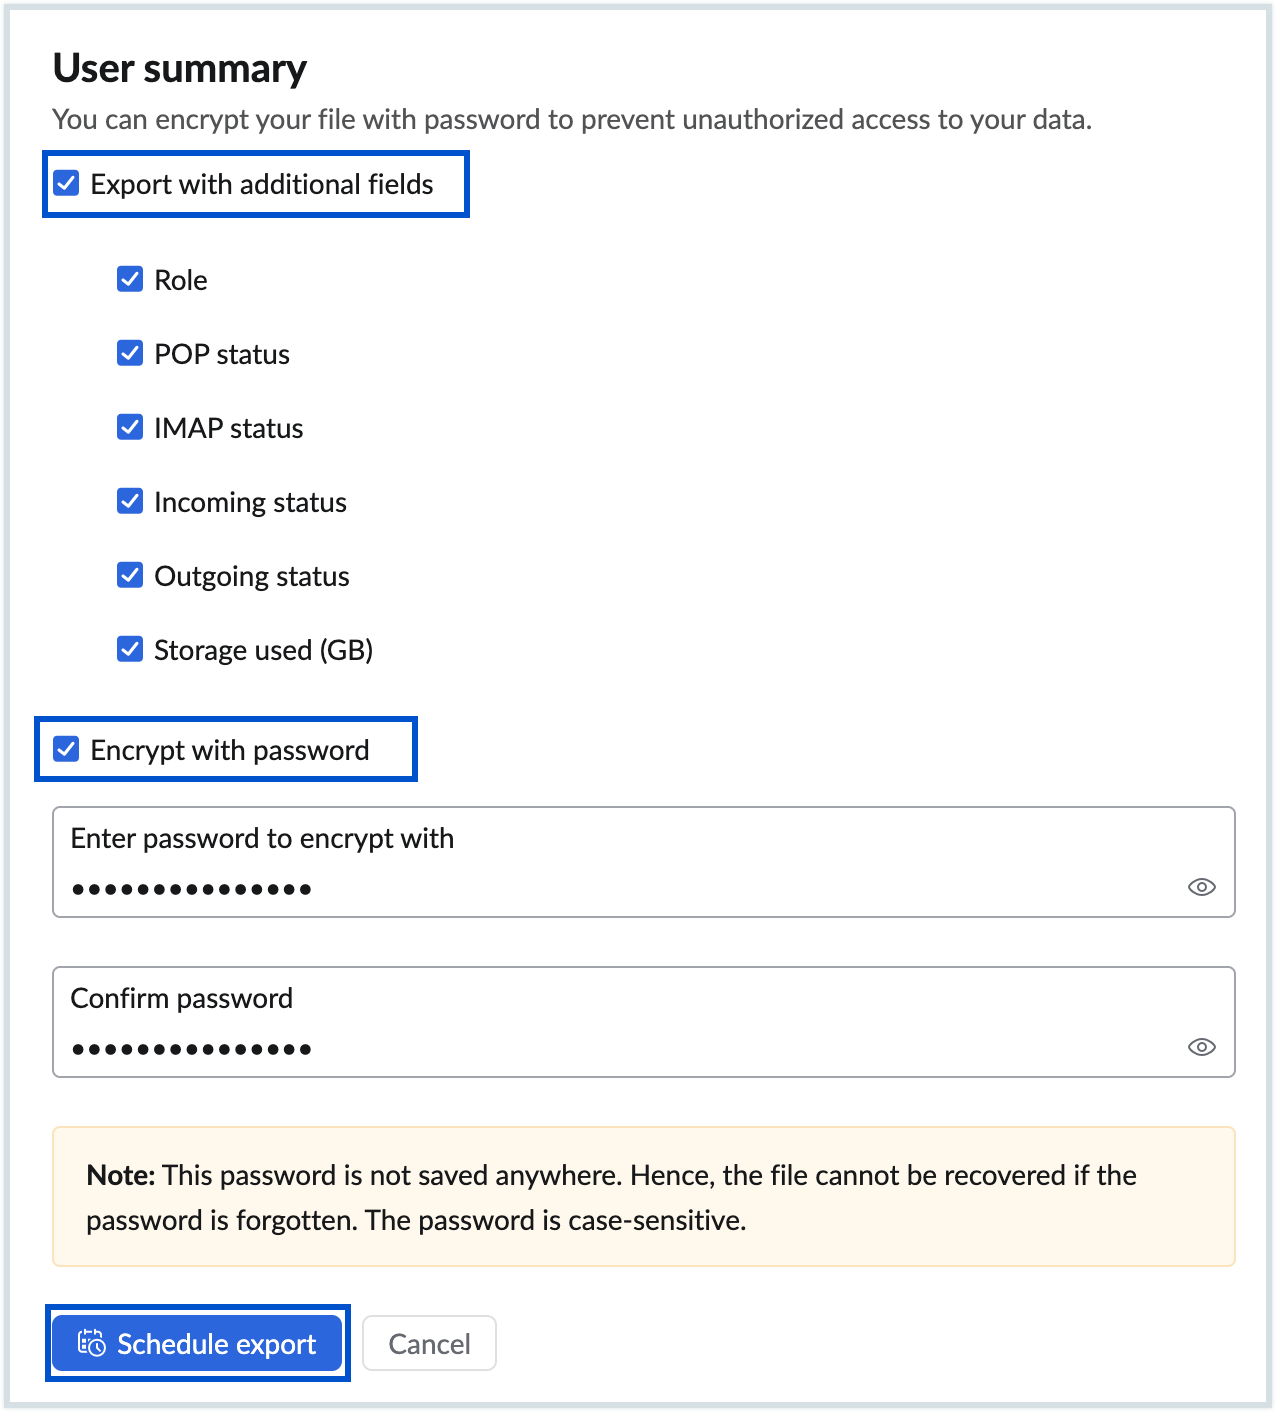The width and height of the screenshot is (1276, 1412).
Task: Click the bold Note: label
Action: [120, 1175]
